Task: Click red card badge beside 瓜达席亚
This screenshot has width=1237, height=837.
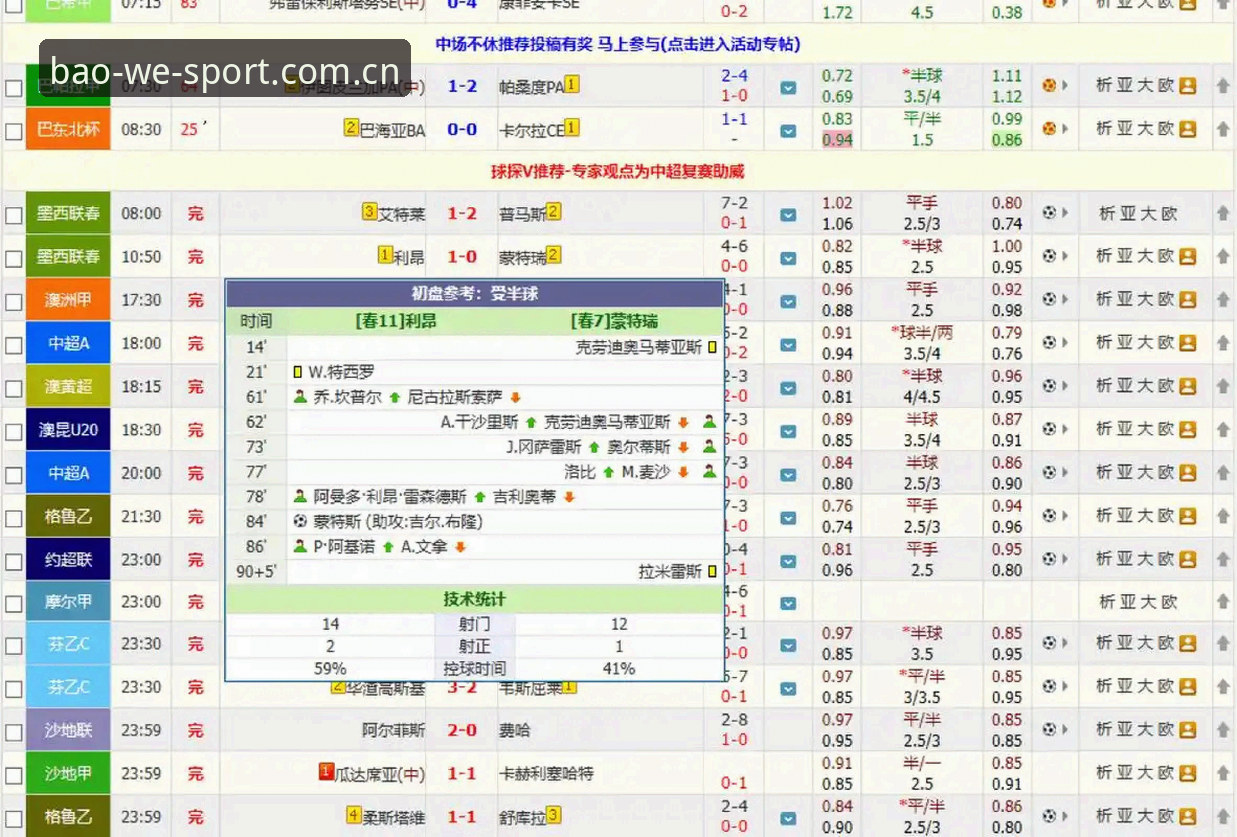Action: point(325,771)
